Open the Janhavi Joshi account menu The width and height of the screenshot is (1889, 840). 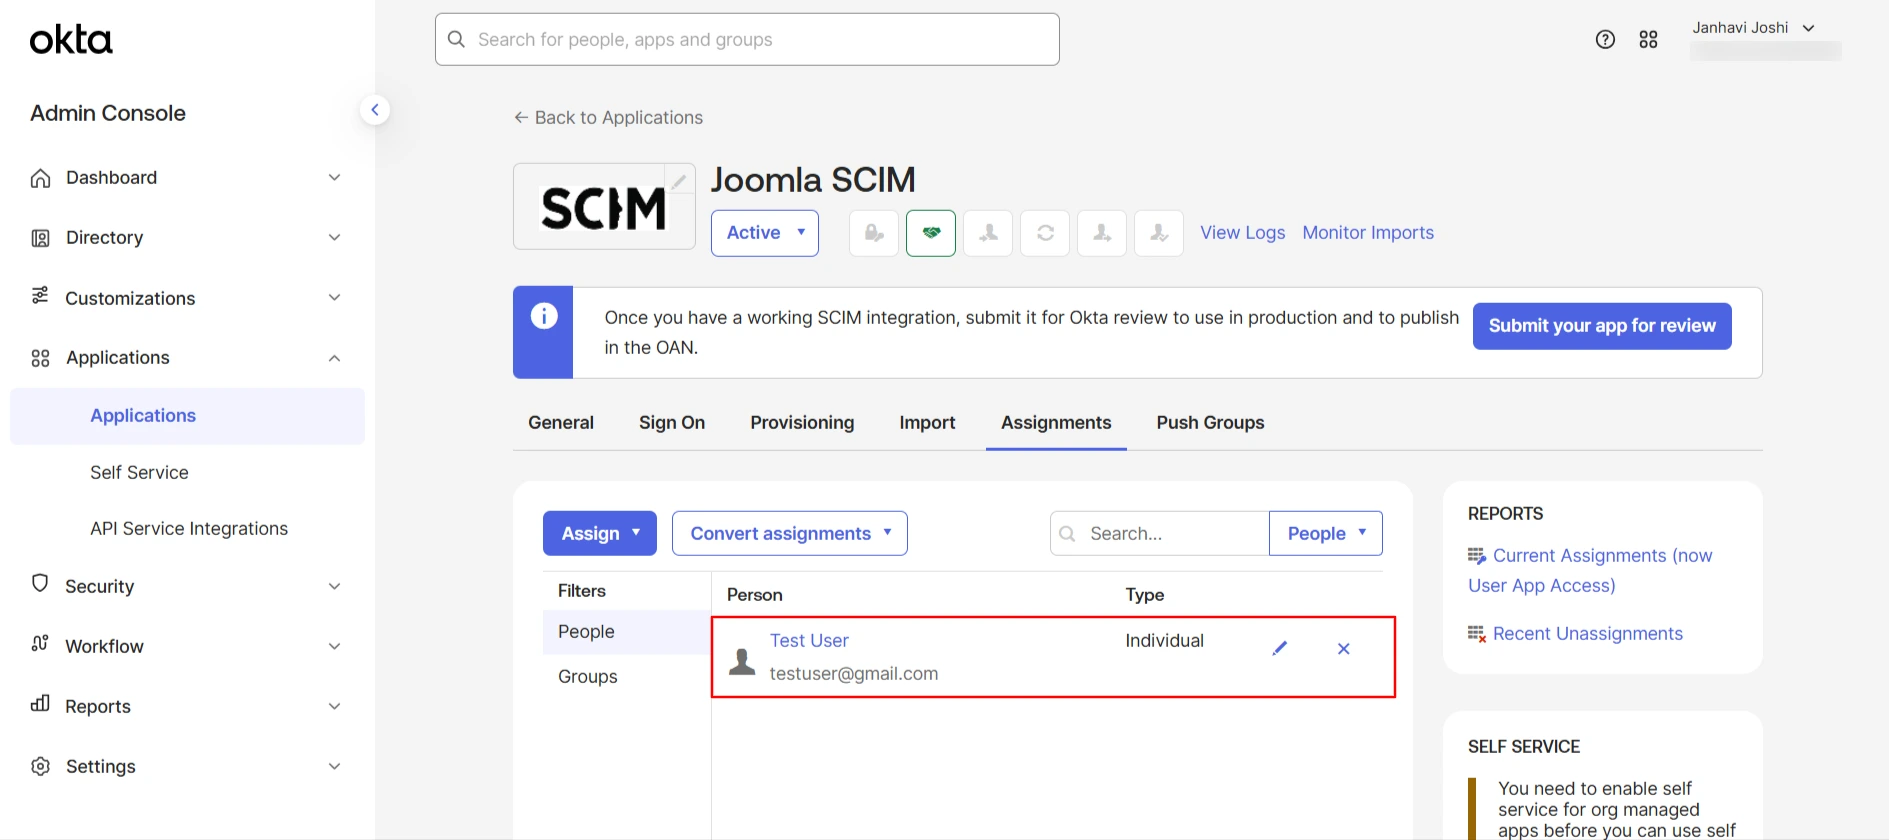tap(1753, 28)
